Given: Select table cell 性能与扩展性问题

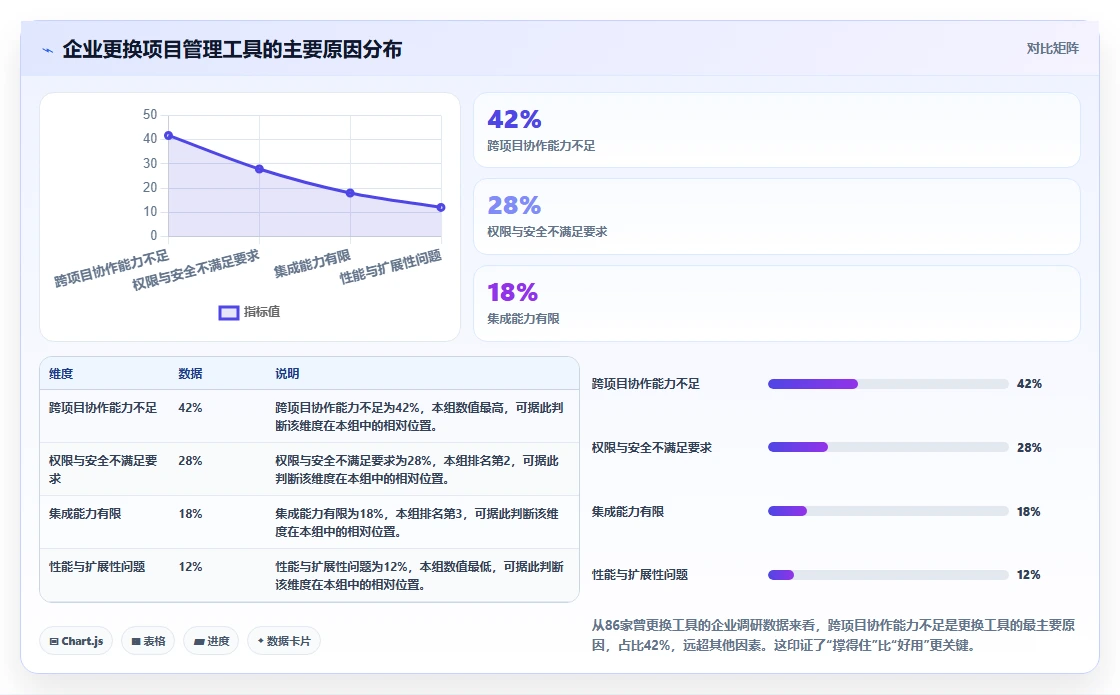Looking at the screenshot, I should 97,566.
